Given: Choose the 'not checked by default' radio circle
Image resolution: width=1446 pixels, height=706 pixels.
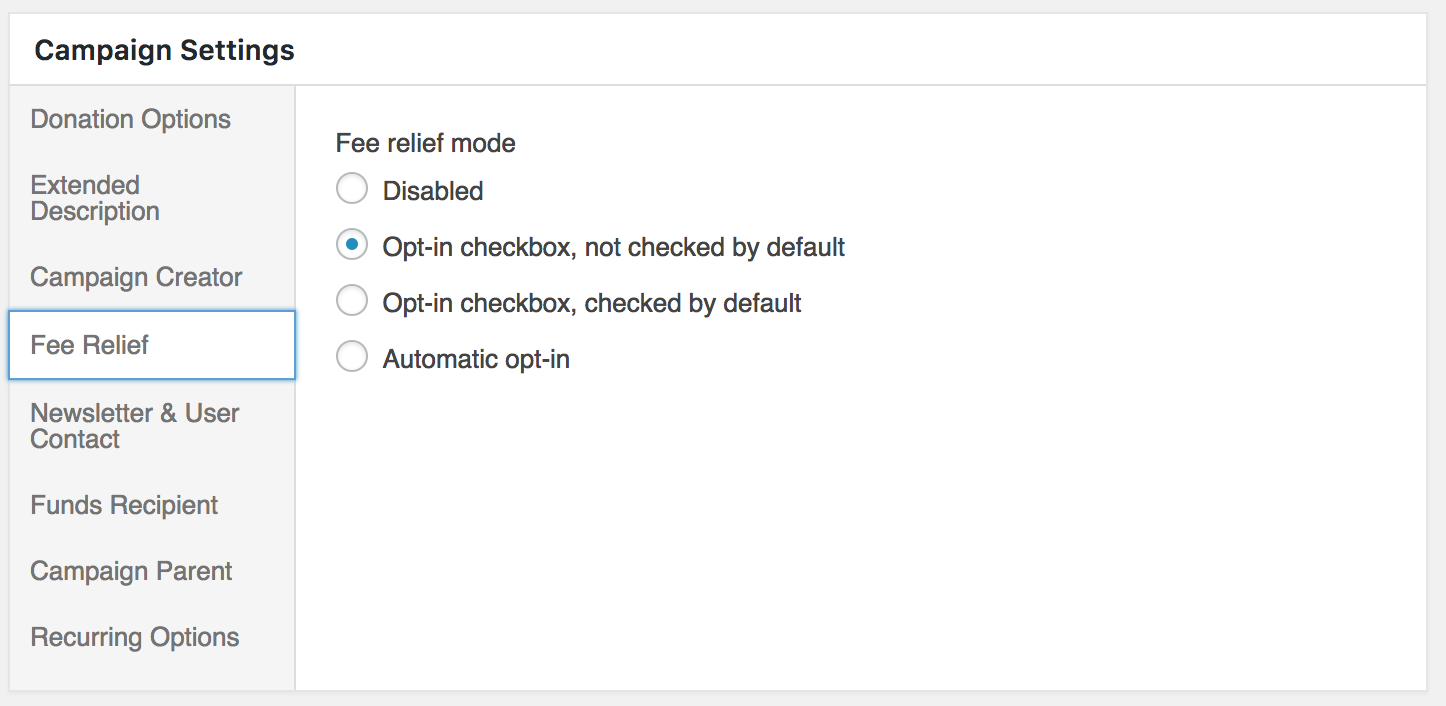Looking at the screenshot, I should [x=352, y=245].
